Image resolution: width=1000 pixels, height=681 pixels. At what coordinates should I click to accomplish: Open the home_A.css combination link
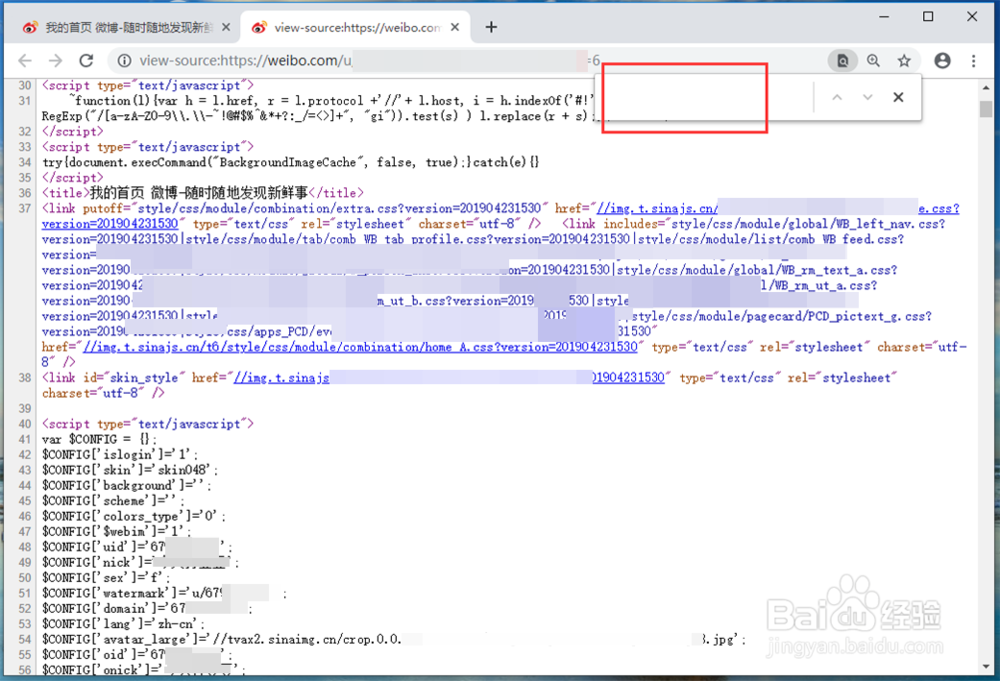(x=360, y=347)
